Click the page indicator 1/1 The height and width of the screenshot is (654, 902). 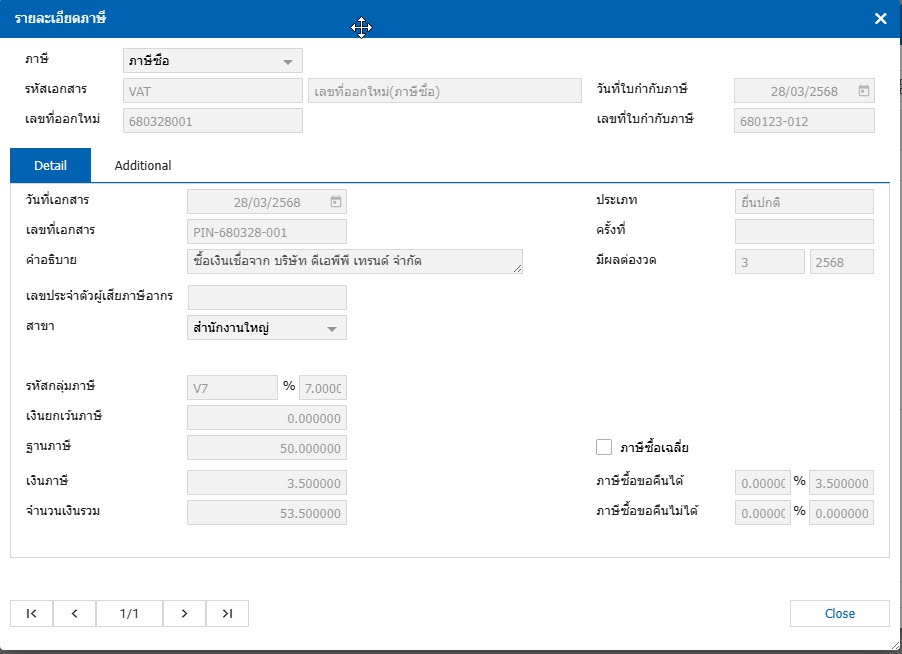click(129, 614)
